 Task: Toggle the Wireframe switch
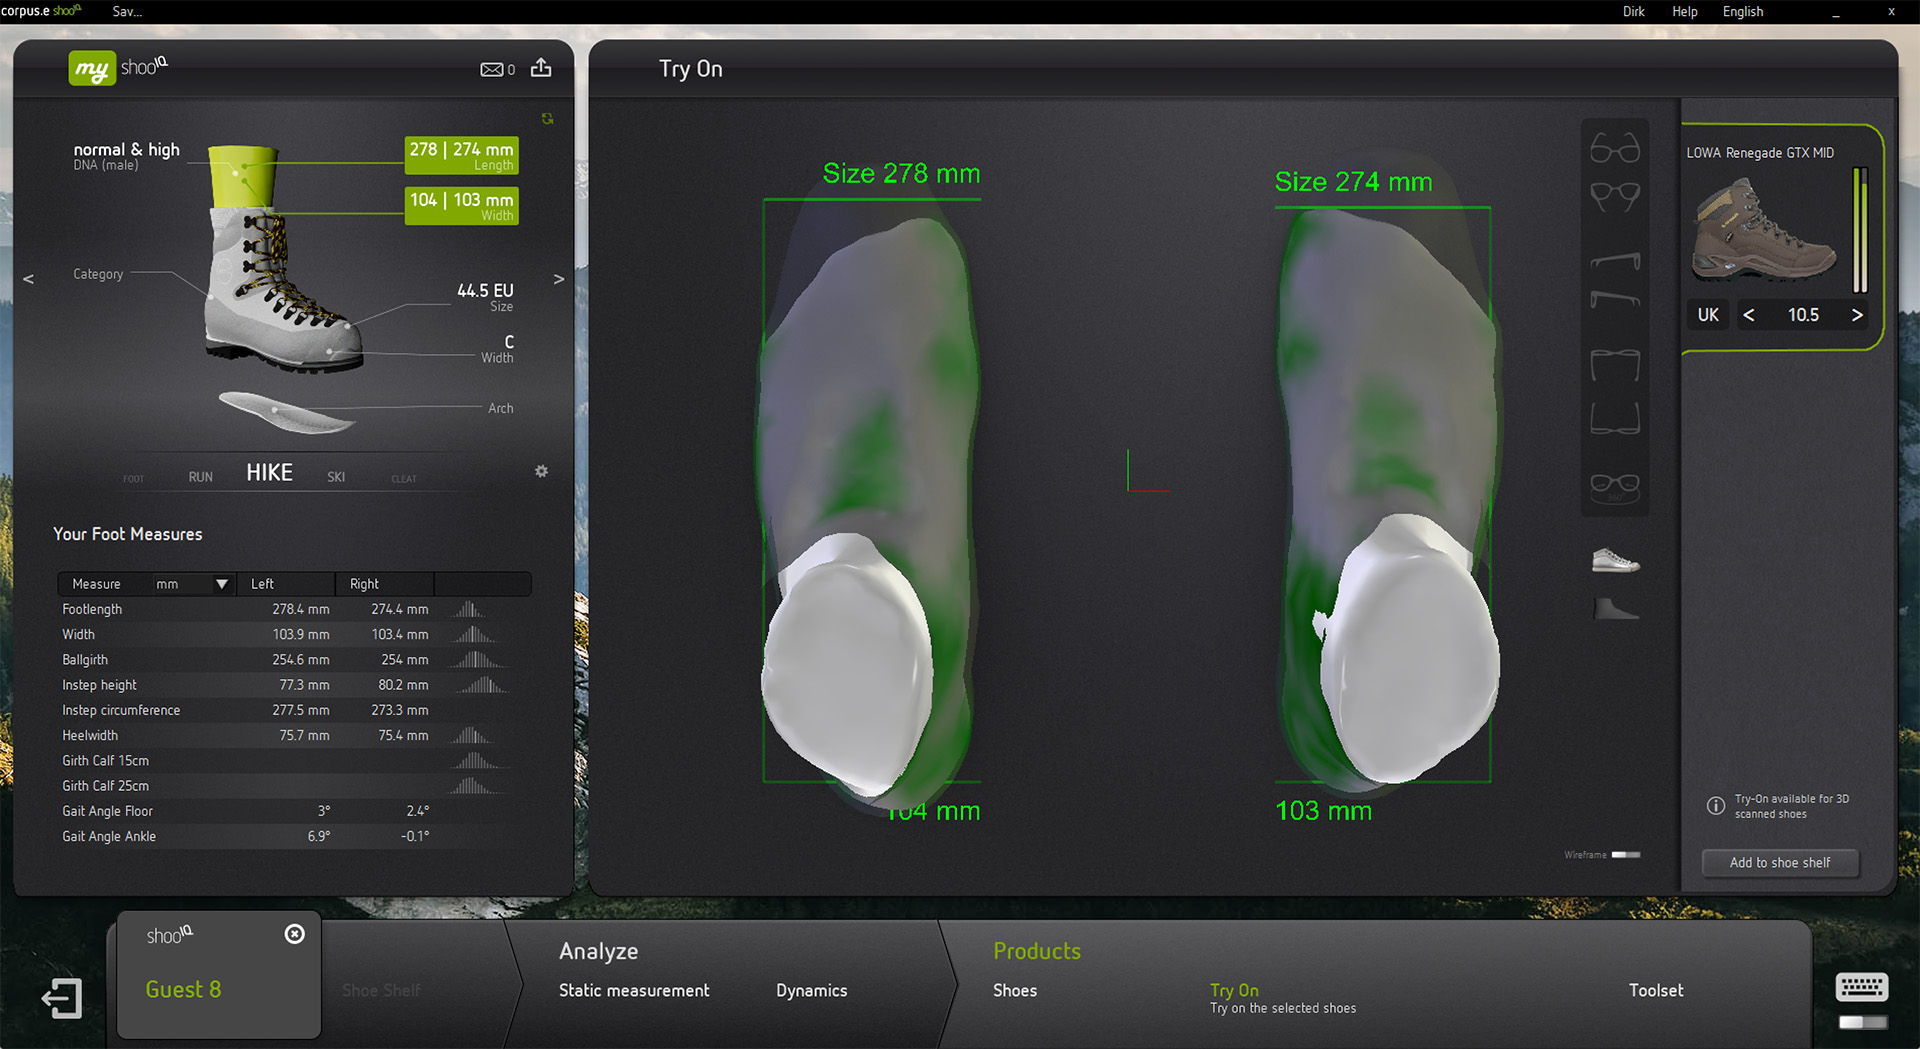[x=1626, y=855]
